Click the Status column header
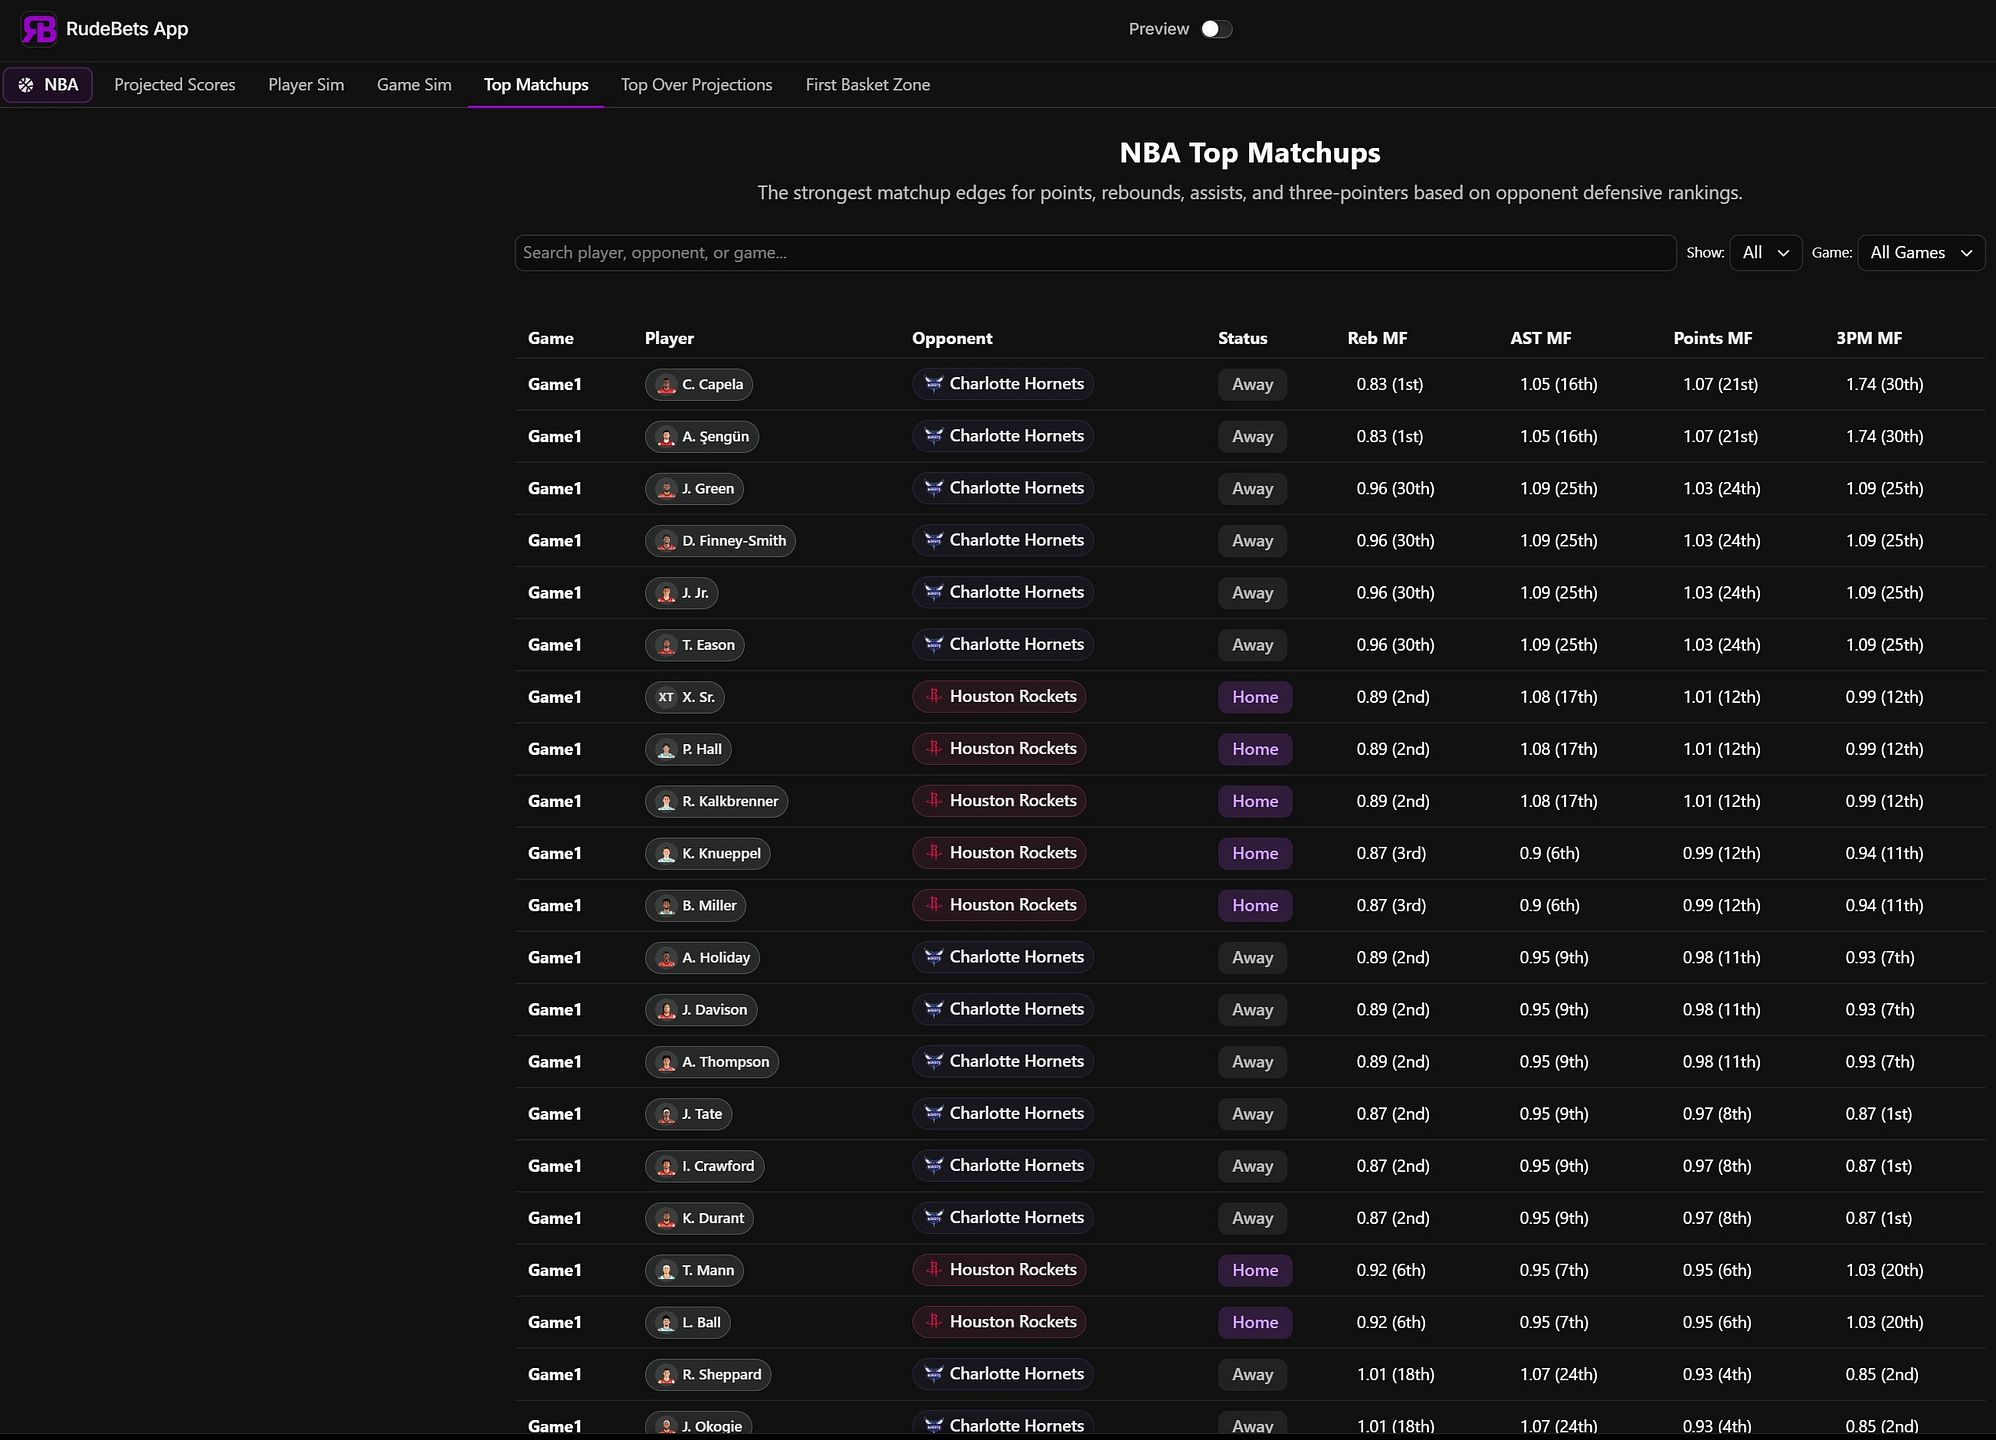Viewport: 1996px width, 1440px height. point(1243,338)
